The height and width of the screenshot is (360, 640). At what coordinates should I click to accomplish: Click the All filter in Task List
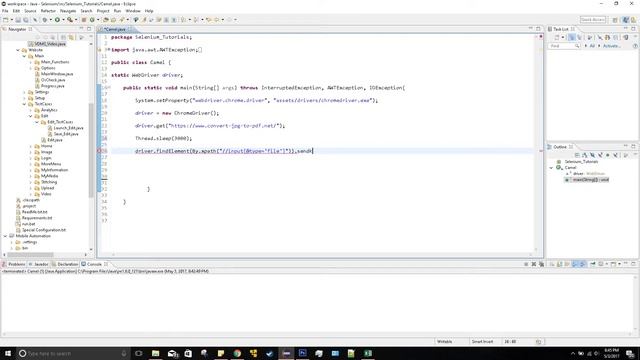point(592,46)
